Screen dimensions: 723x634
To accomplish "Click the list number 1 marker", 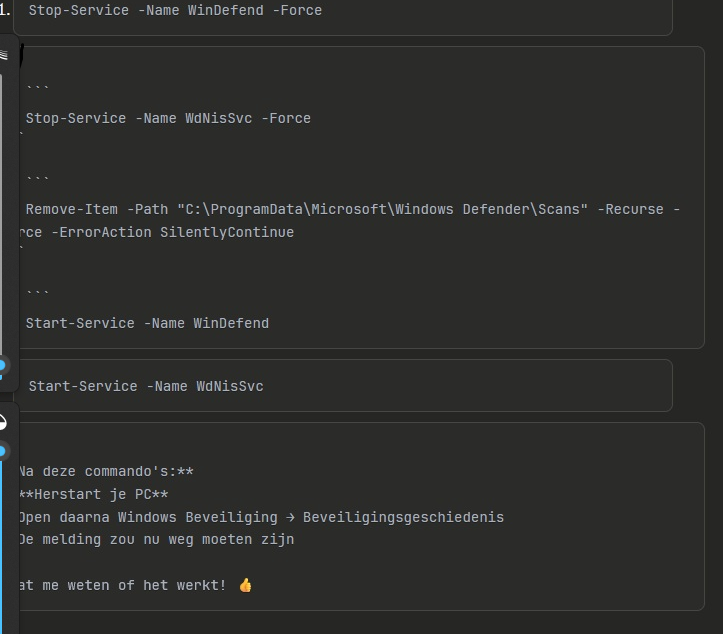I will [x=5, y=11].
